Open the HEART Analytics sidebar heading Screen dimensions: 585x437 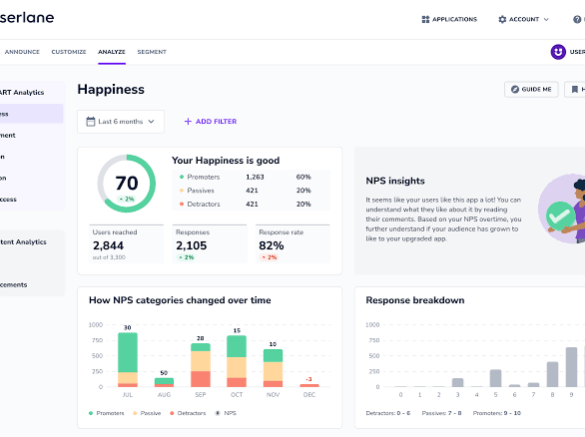click(x=22, y=93)
